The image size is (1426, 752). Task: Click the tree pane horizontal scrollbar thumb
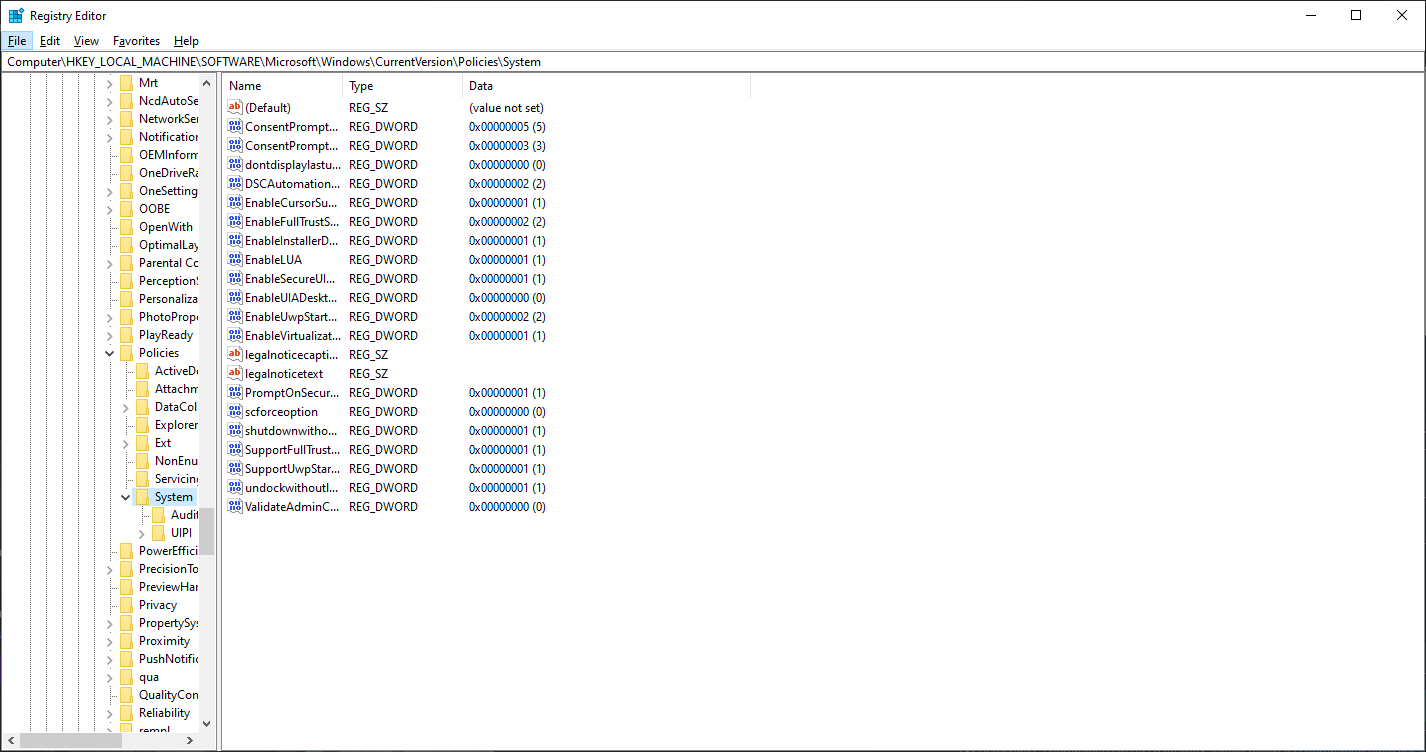tap(71, 741)
